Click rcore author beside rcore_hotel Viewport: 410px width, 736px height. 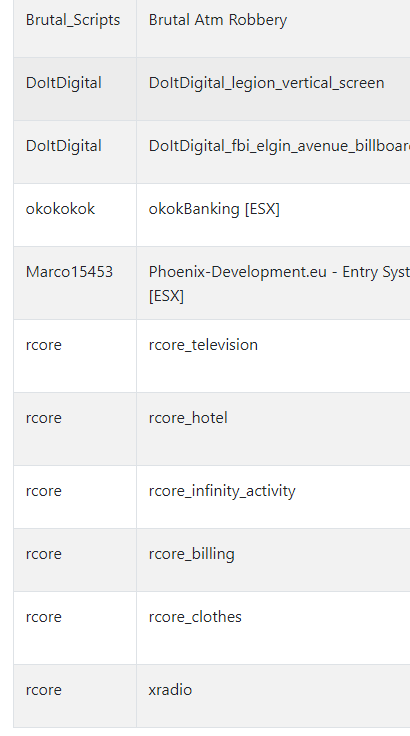pos(44,418)
